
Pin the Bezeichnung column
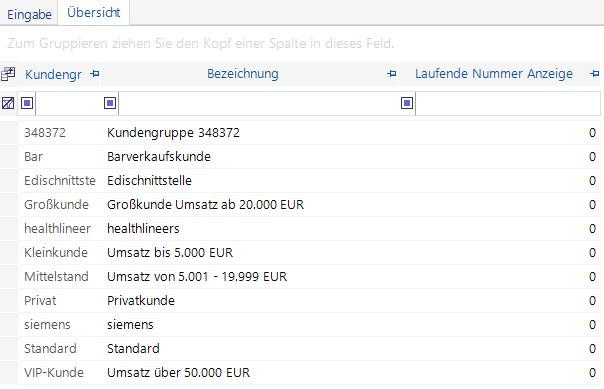tap(391, 74)
